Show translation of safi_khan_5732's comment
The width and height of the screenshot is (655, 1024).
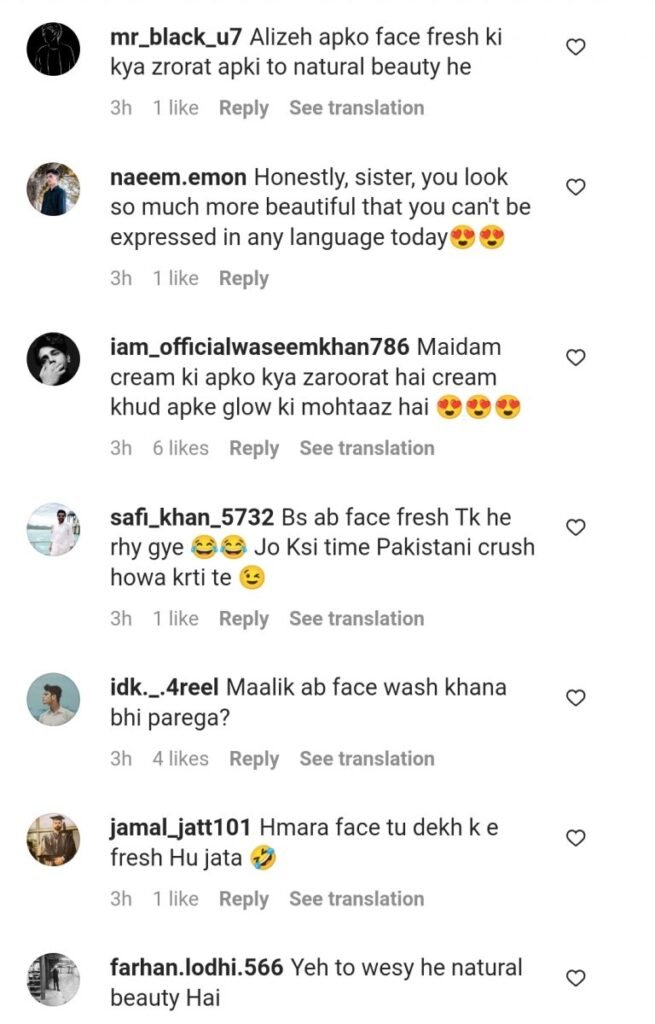pyautogui.click(x=356, y=619)
